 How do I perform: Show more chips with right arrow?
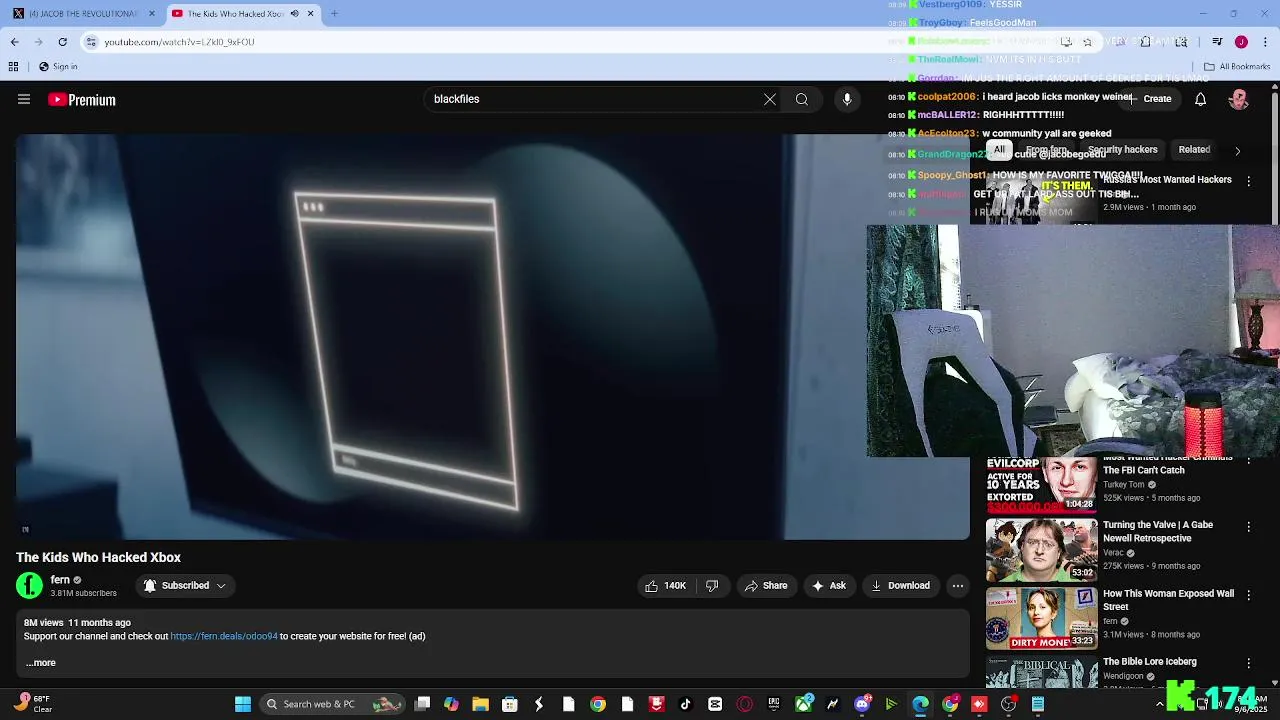[1237, 151]
